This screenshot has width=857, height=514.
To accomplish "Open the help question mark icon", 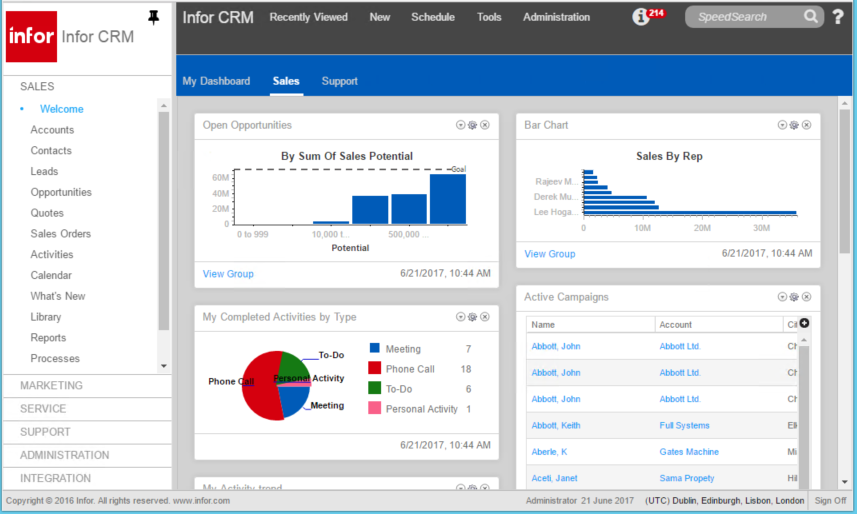I will 838,17.
